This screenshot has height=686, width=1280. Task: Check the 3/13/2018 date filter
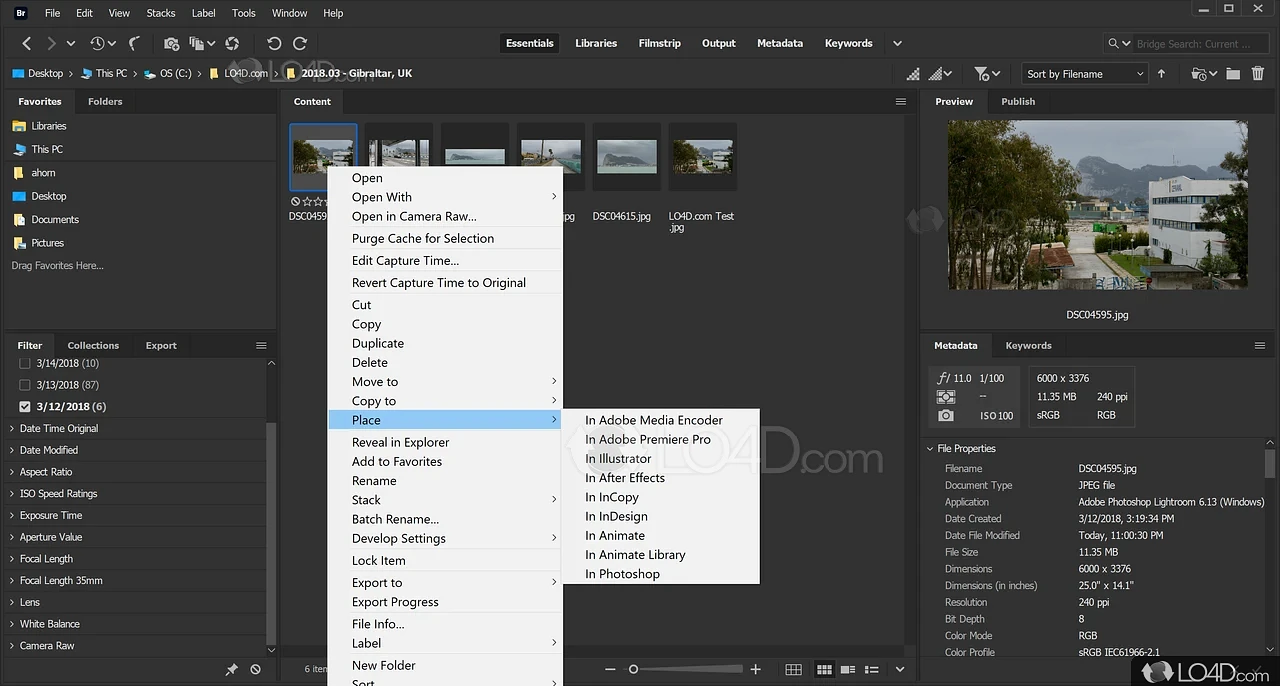coord(25,385)
